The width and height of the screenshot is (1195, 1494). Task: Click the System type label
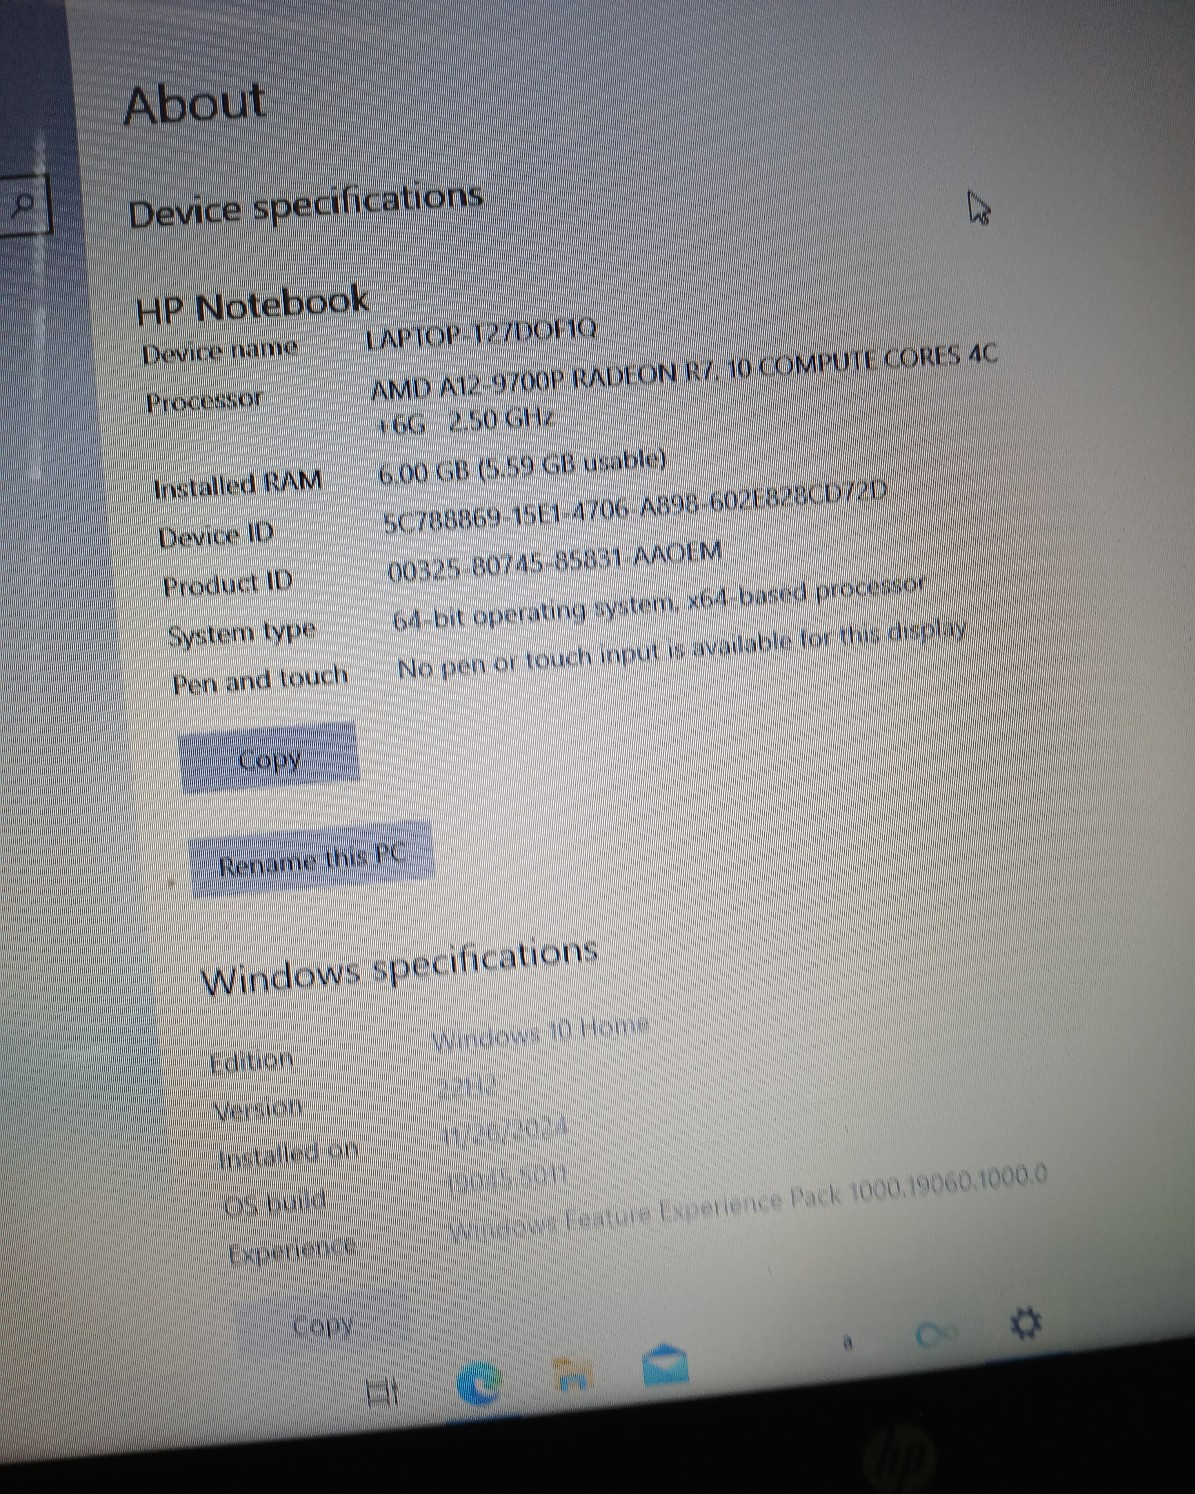pos(241,633)
